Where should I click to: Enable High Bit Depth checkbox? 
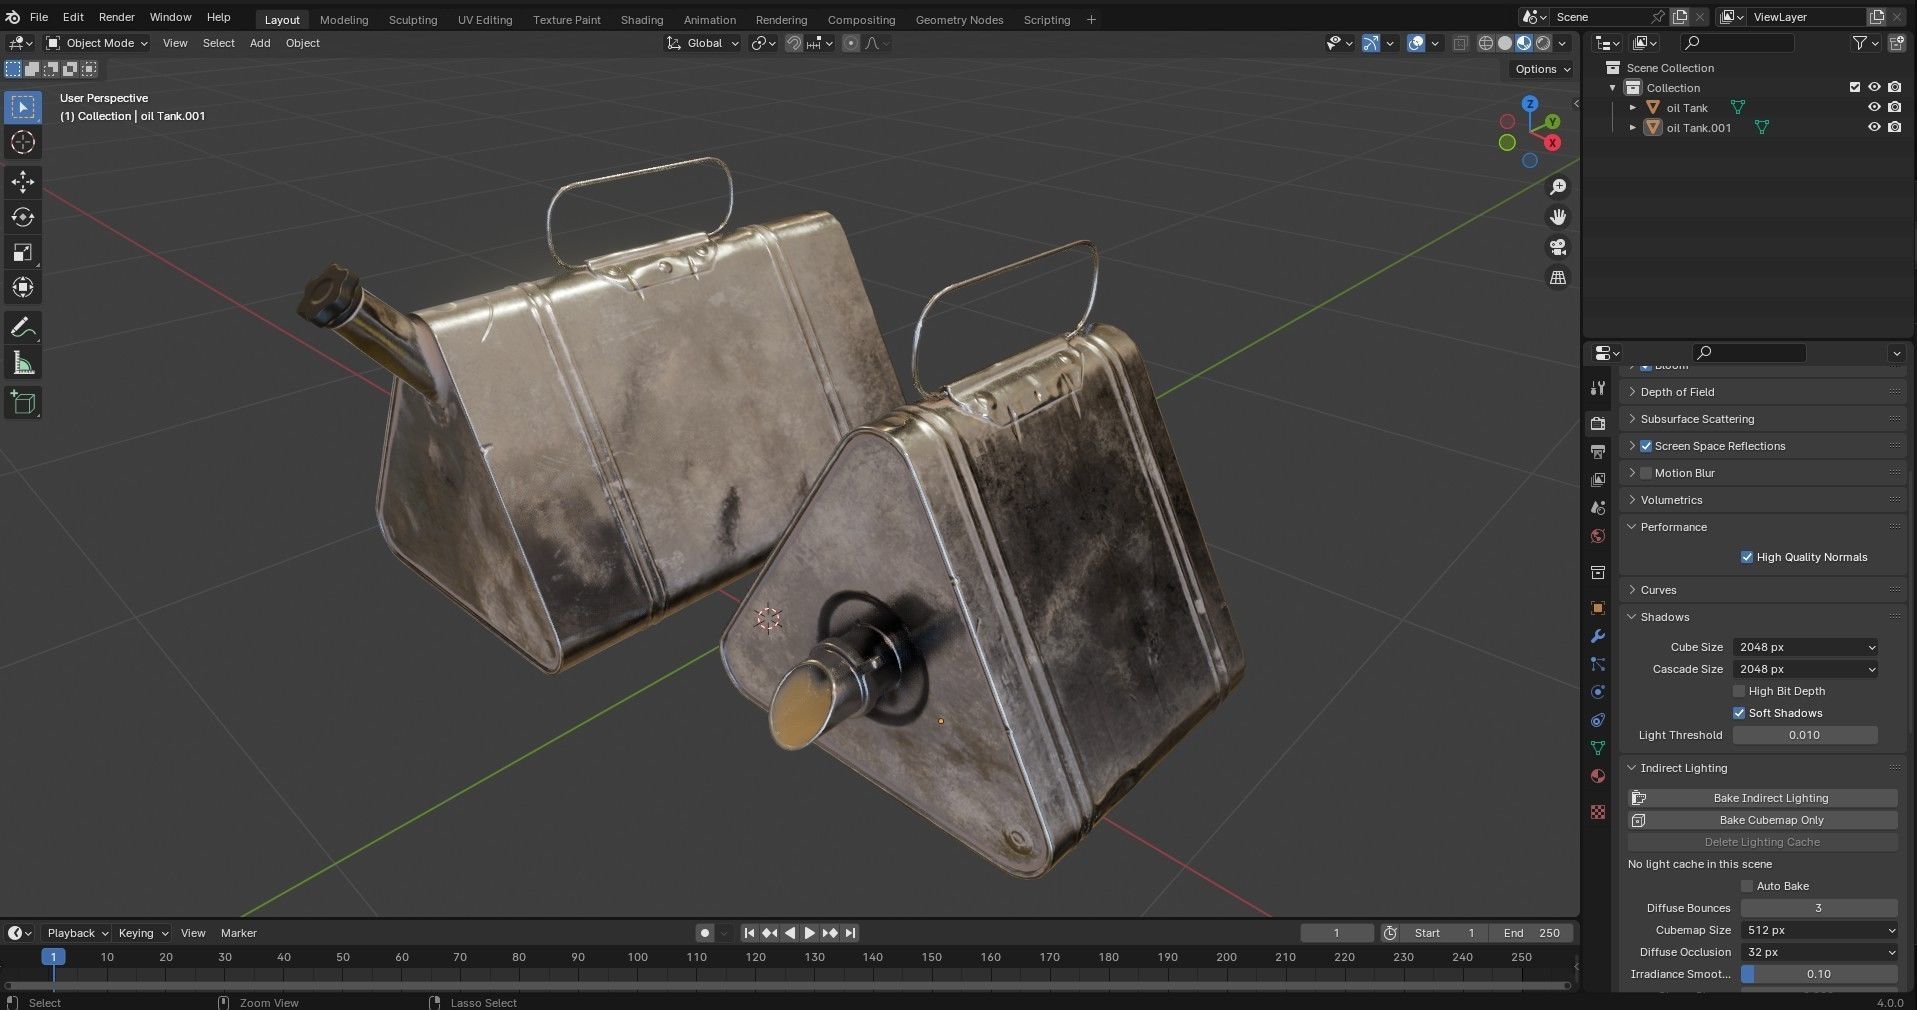pyautogui.click(x=1739, y=691)
